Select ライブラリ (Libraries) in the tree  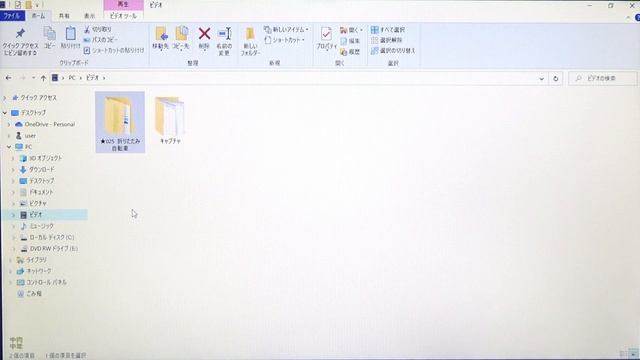32,260
